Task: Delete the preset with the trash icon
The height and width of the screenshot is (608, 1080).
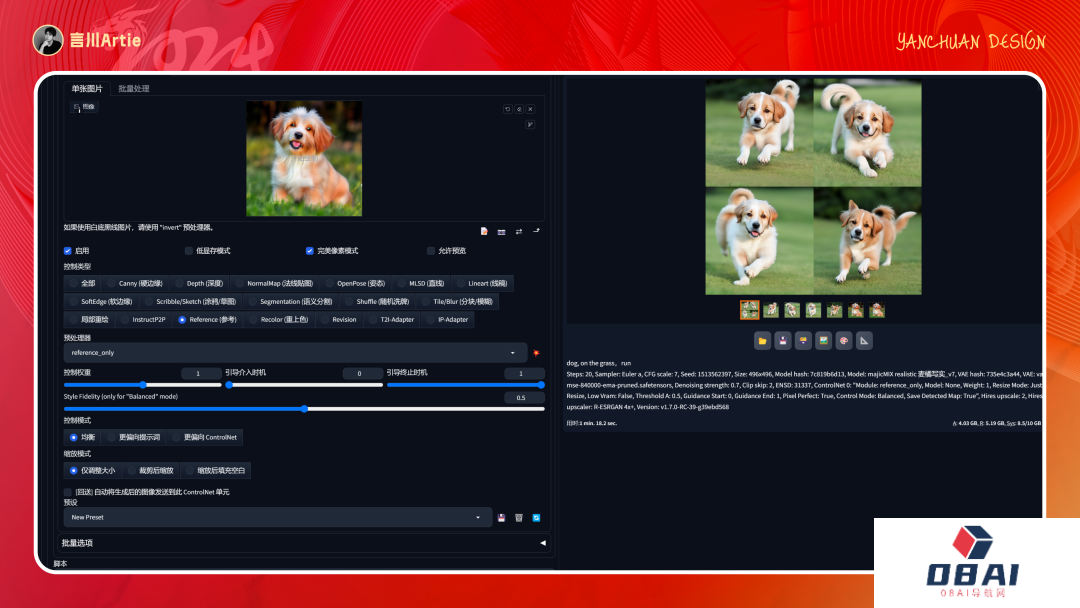Action: tap(519, 518)
